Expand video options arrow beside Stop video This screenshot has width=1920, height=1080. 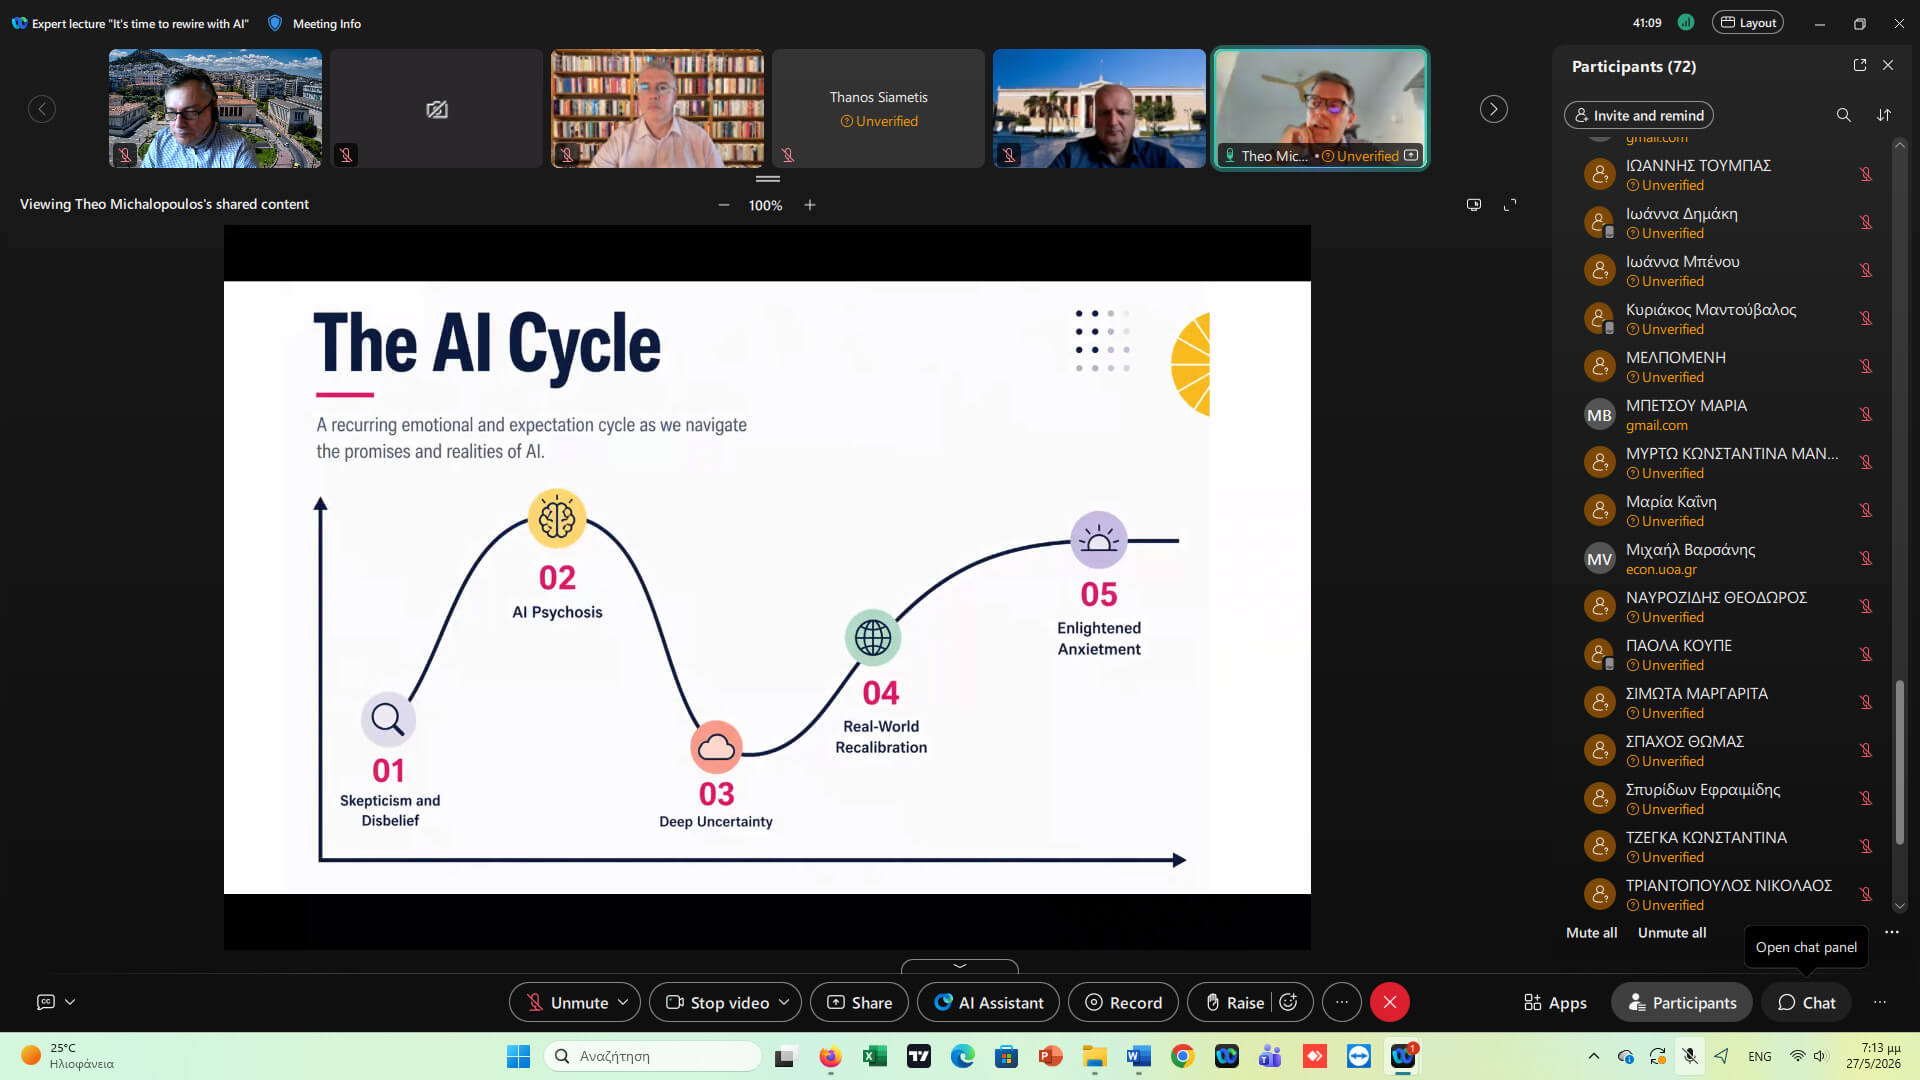tap(784, 1002)
